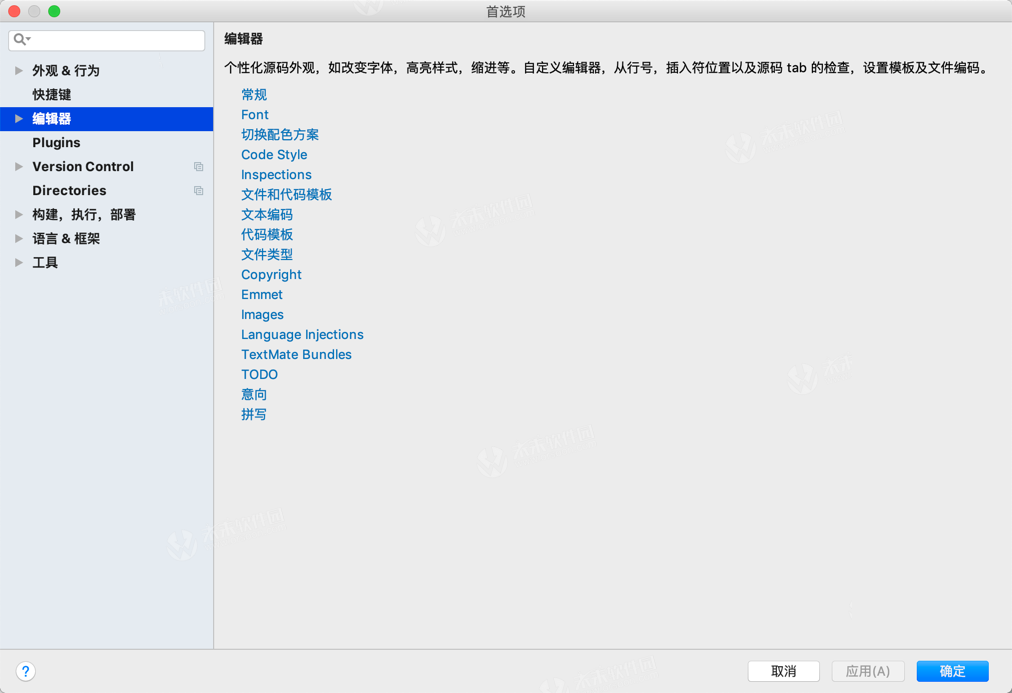Click the project-level icon beside Version Control
Image resolution: width=1012 pixels, height=693 pixels.
pyautogui.click(x=199, y=166)
